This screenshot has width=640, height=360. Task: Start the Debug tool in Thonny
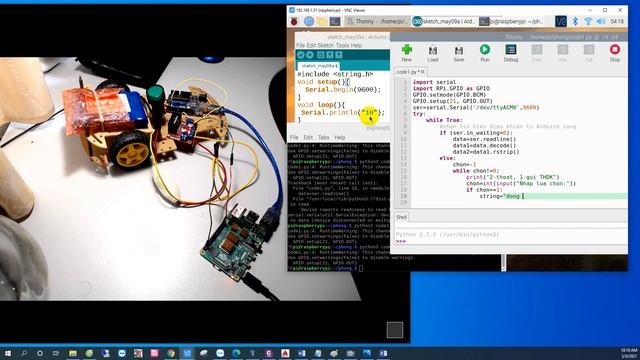click(511, 53)
